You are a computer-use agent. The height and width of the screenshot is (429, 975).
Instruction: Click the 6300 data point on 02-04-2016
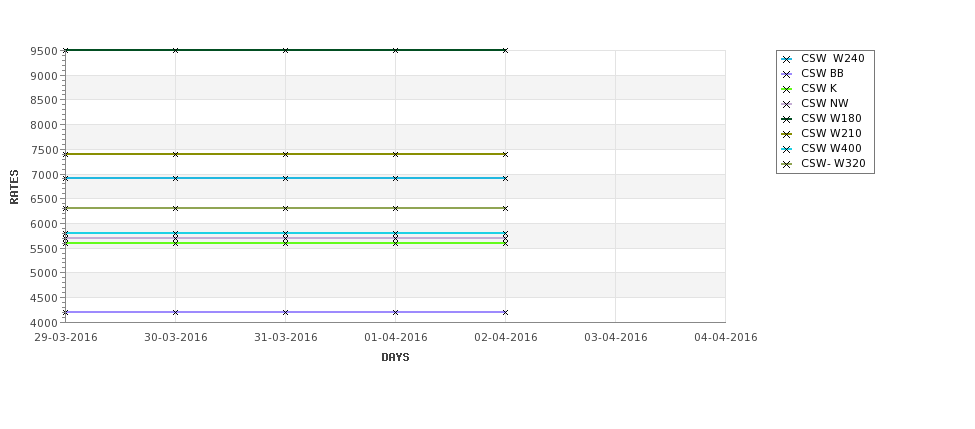pos(506,208)
